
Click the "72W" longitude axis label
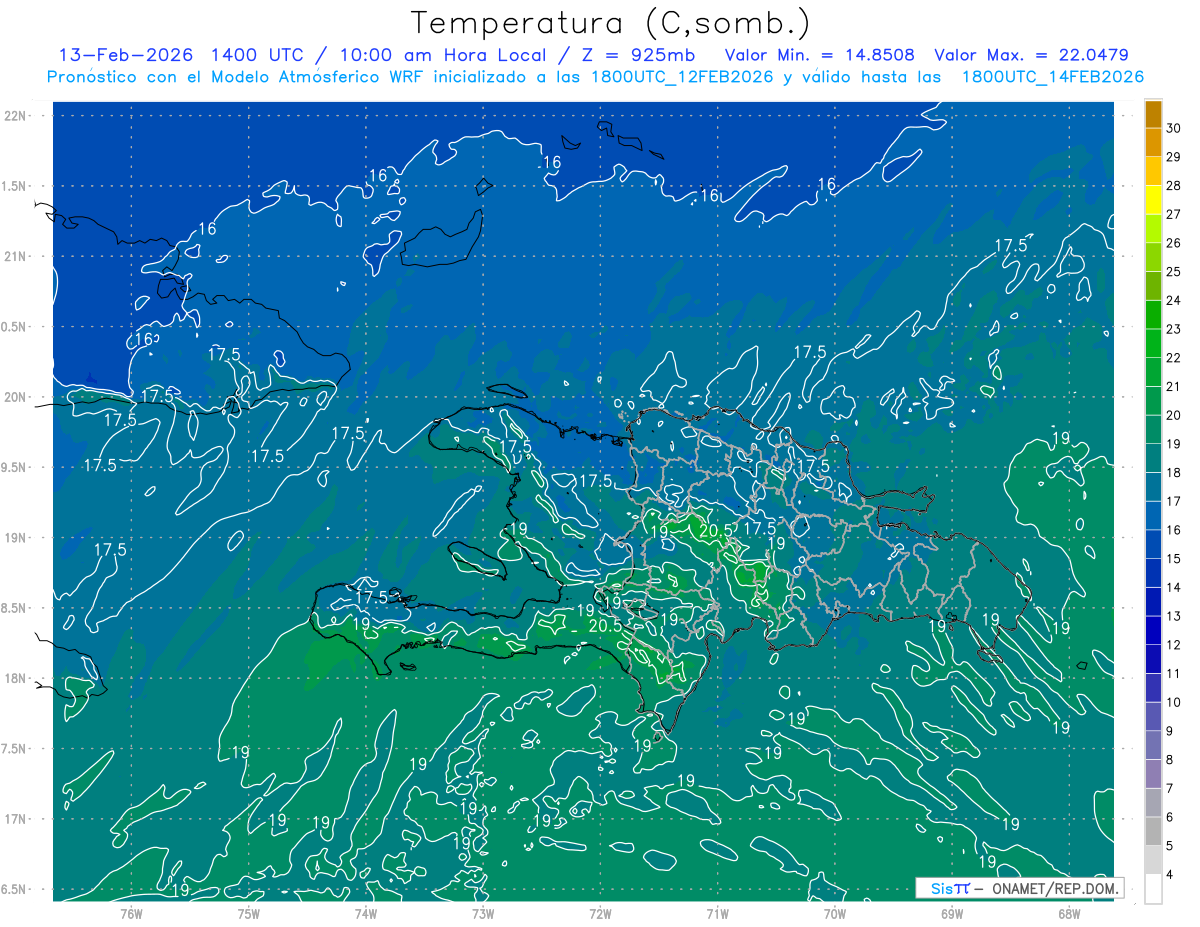(600, 913)
